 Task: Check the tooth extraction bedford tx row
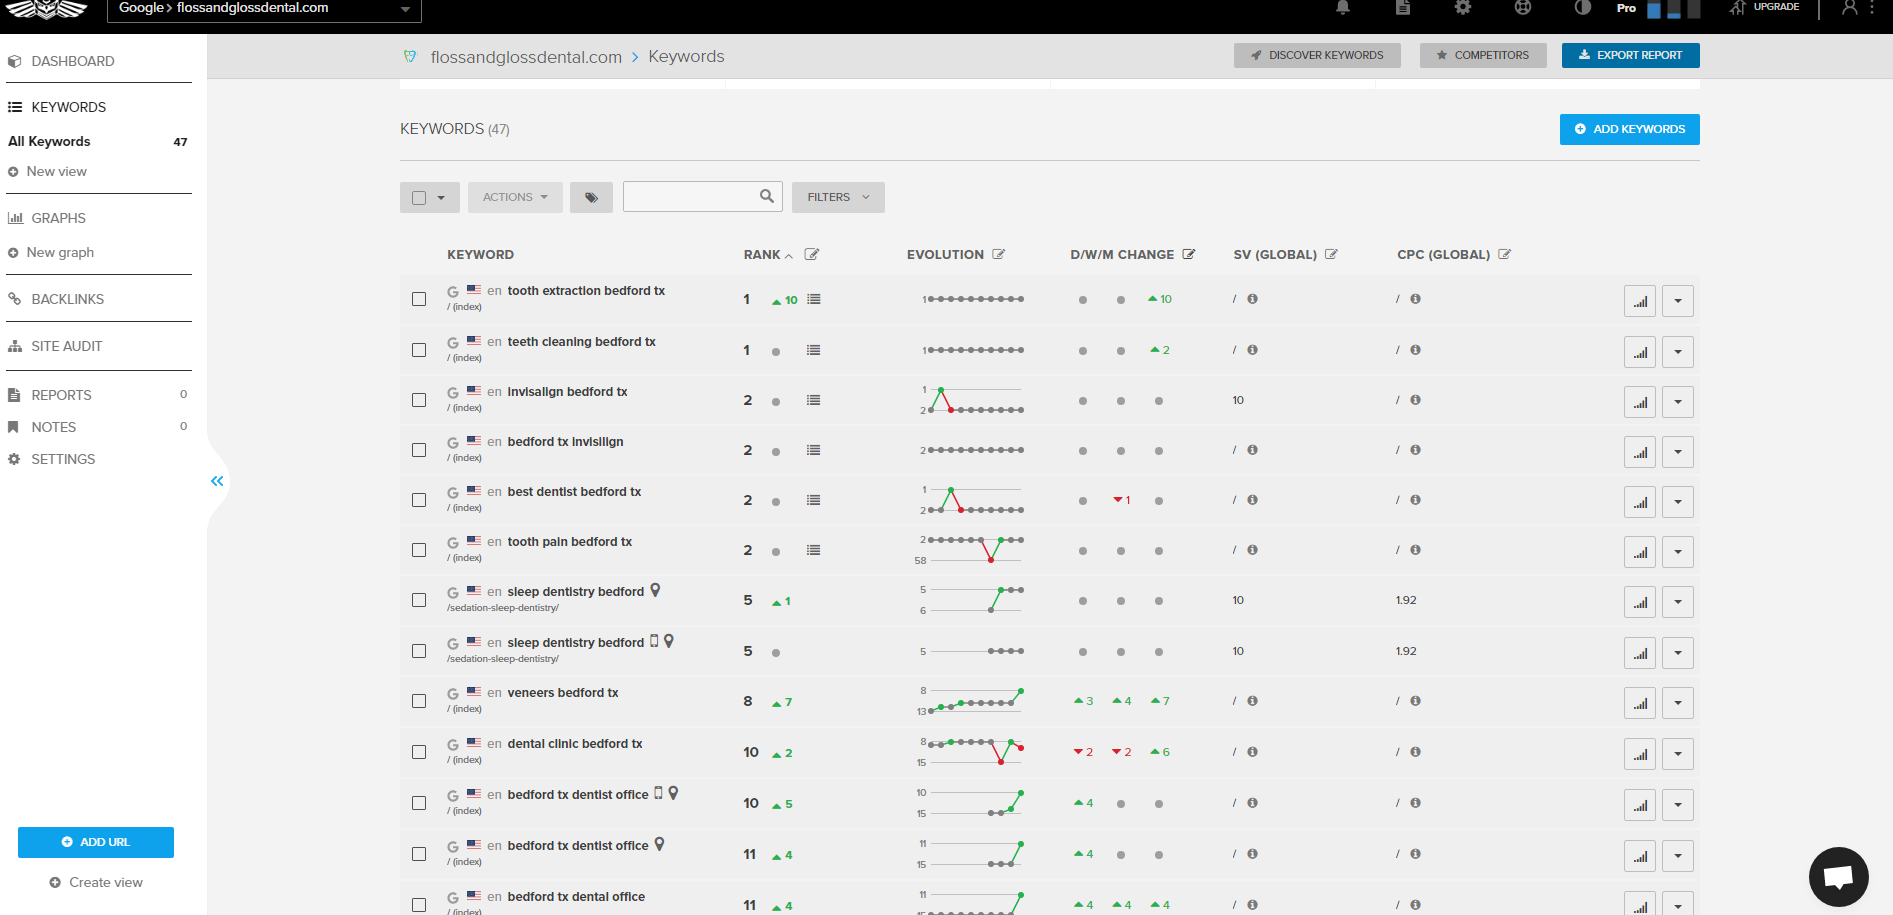[x=419, y=299]
